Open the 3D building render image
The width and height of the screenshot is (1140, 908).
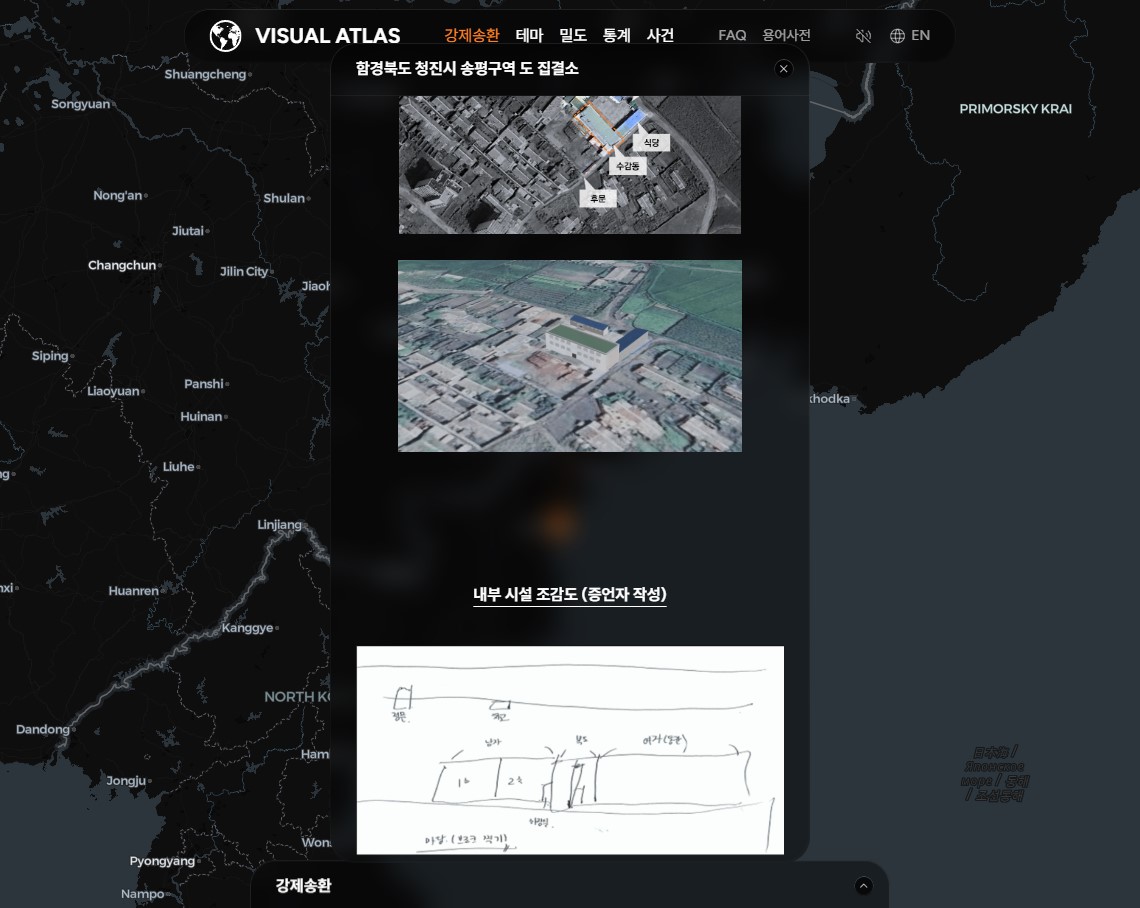point(570,355)
